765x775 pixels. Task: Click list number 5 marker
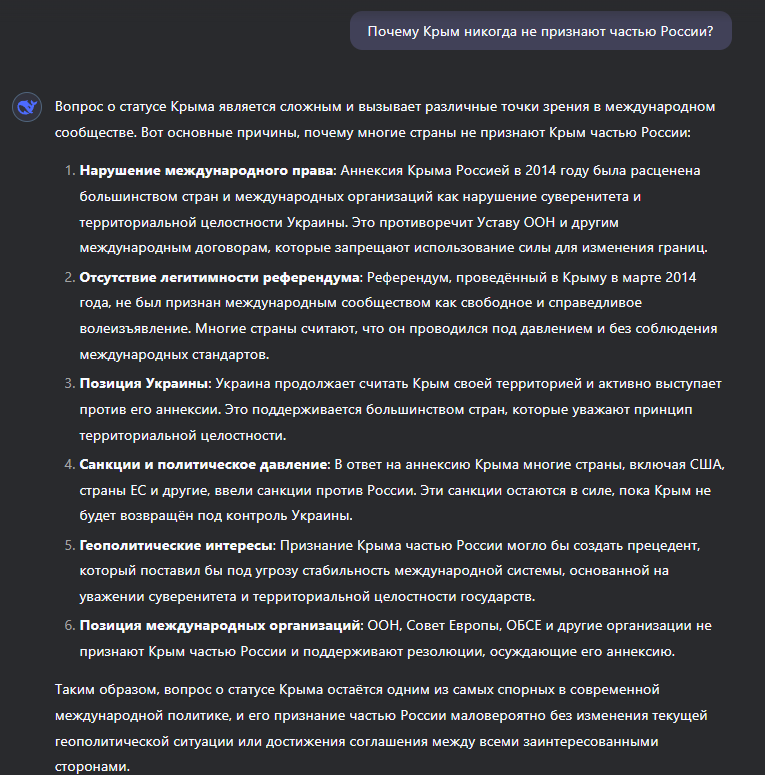tap(69, 545)
